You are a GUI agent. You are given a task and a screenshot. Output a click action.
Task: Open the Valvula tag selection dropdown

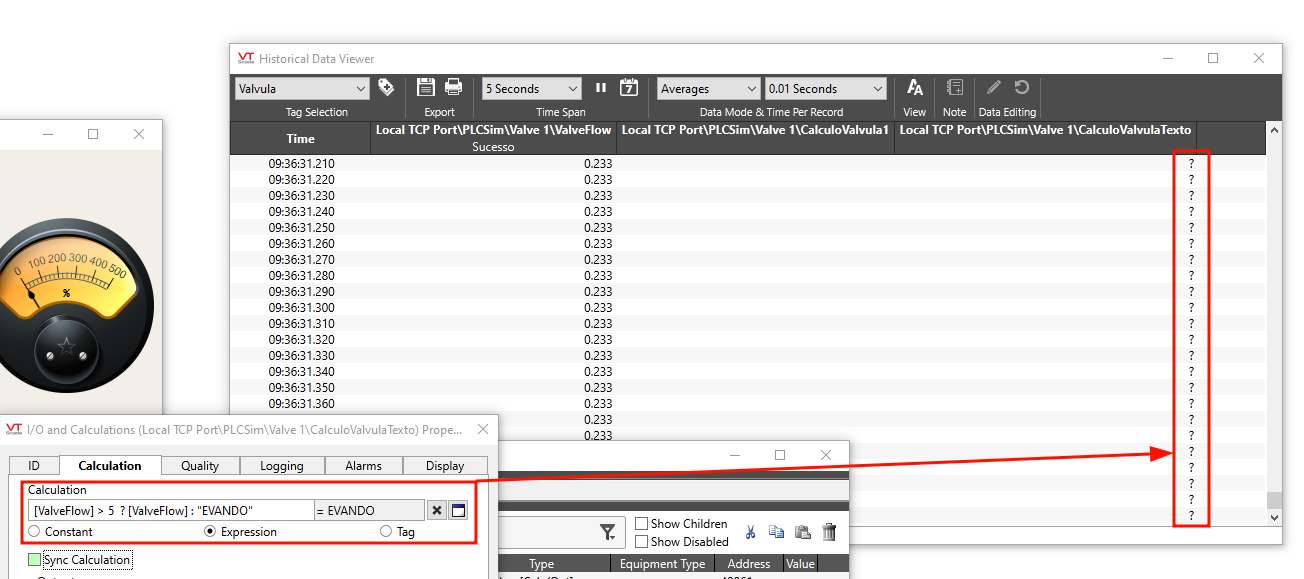tap(303, 89)
